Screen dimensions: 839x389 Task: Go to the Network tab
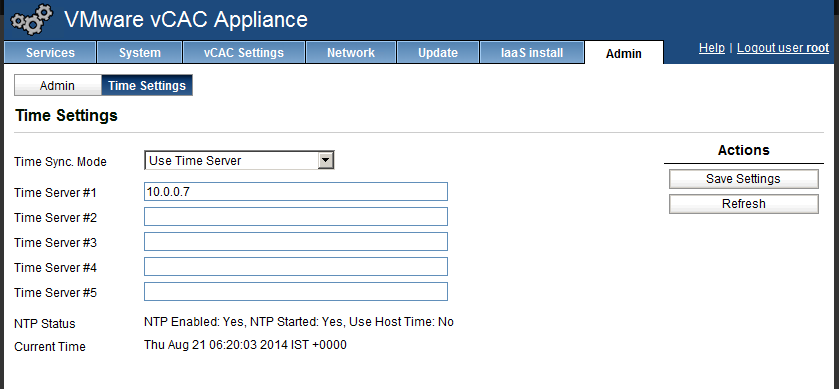point(351,52)
